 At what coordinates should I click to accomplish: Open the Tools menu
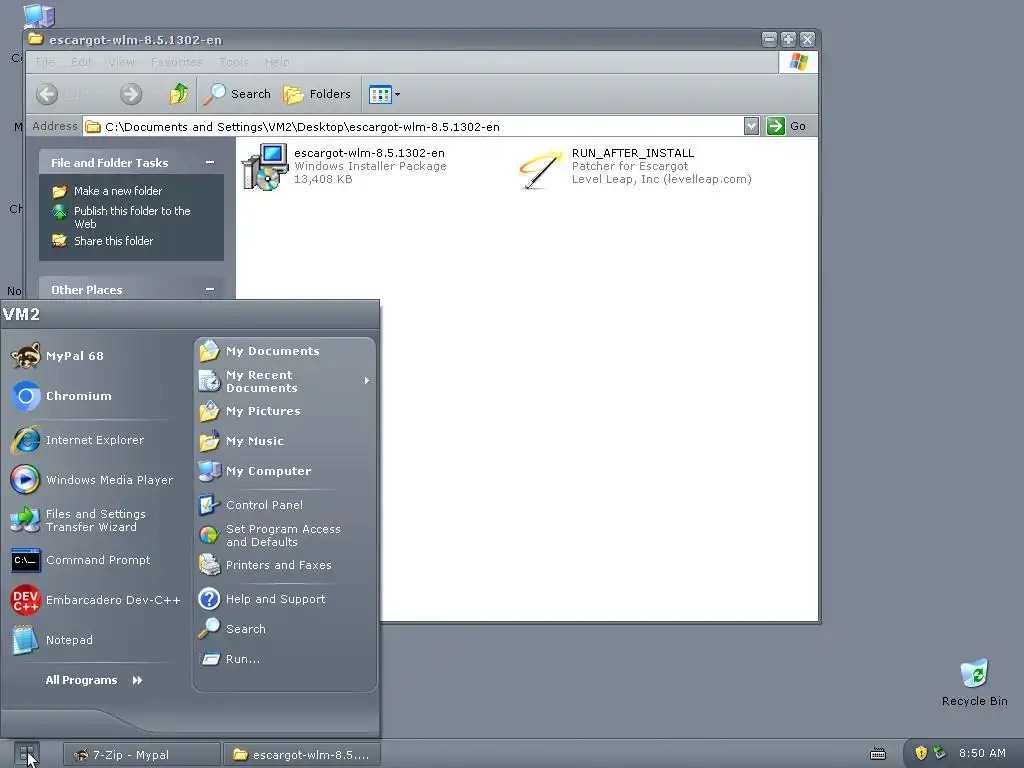[233, 62]
